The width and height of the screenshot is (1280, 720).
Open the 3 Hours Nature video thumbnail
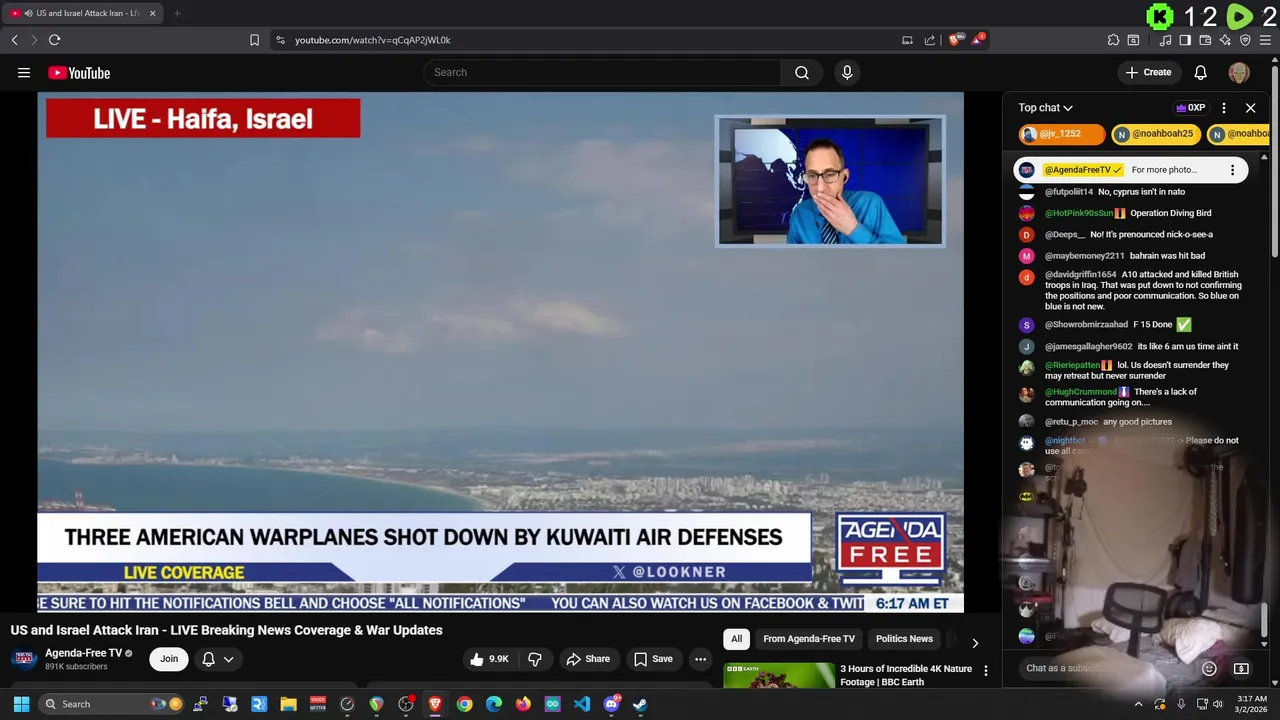point(779,676)
